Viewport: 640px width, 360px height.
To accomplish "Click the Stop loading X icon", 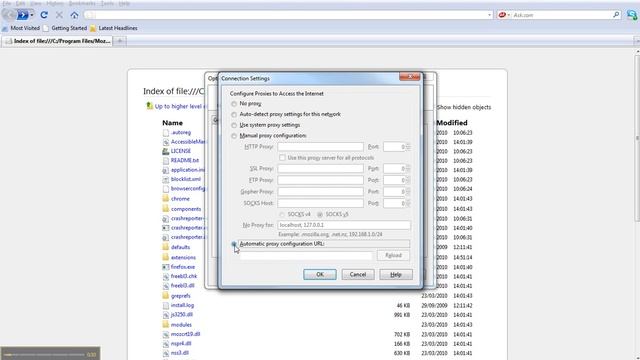I will coord(59,15).
